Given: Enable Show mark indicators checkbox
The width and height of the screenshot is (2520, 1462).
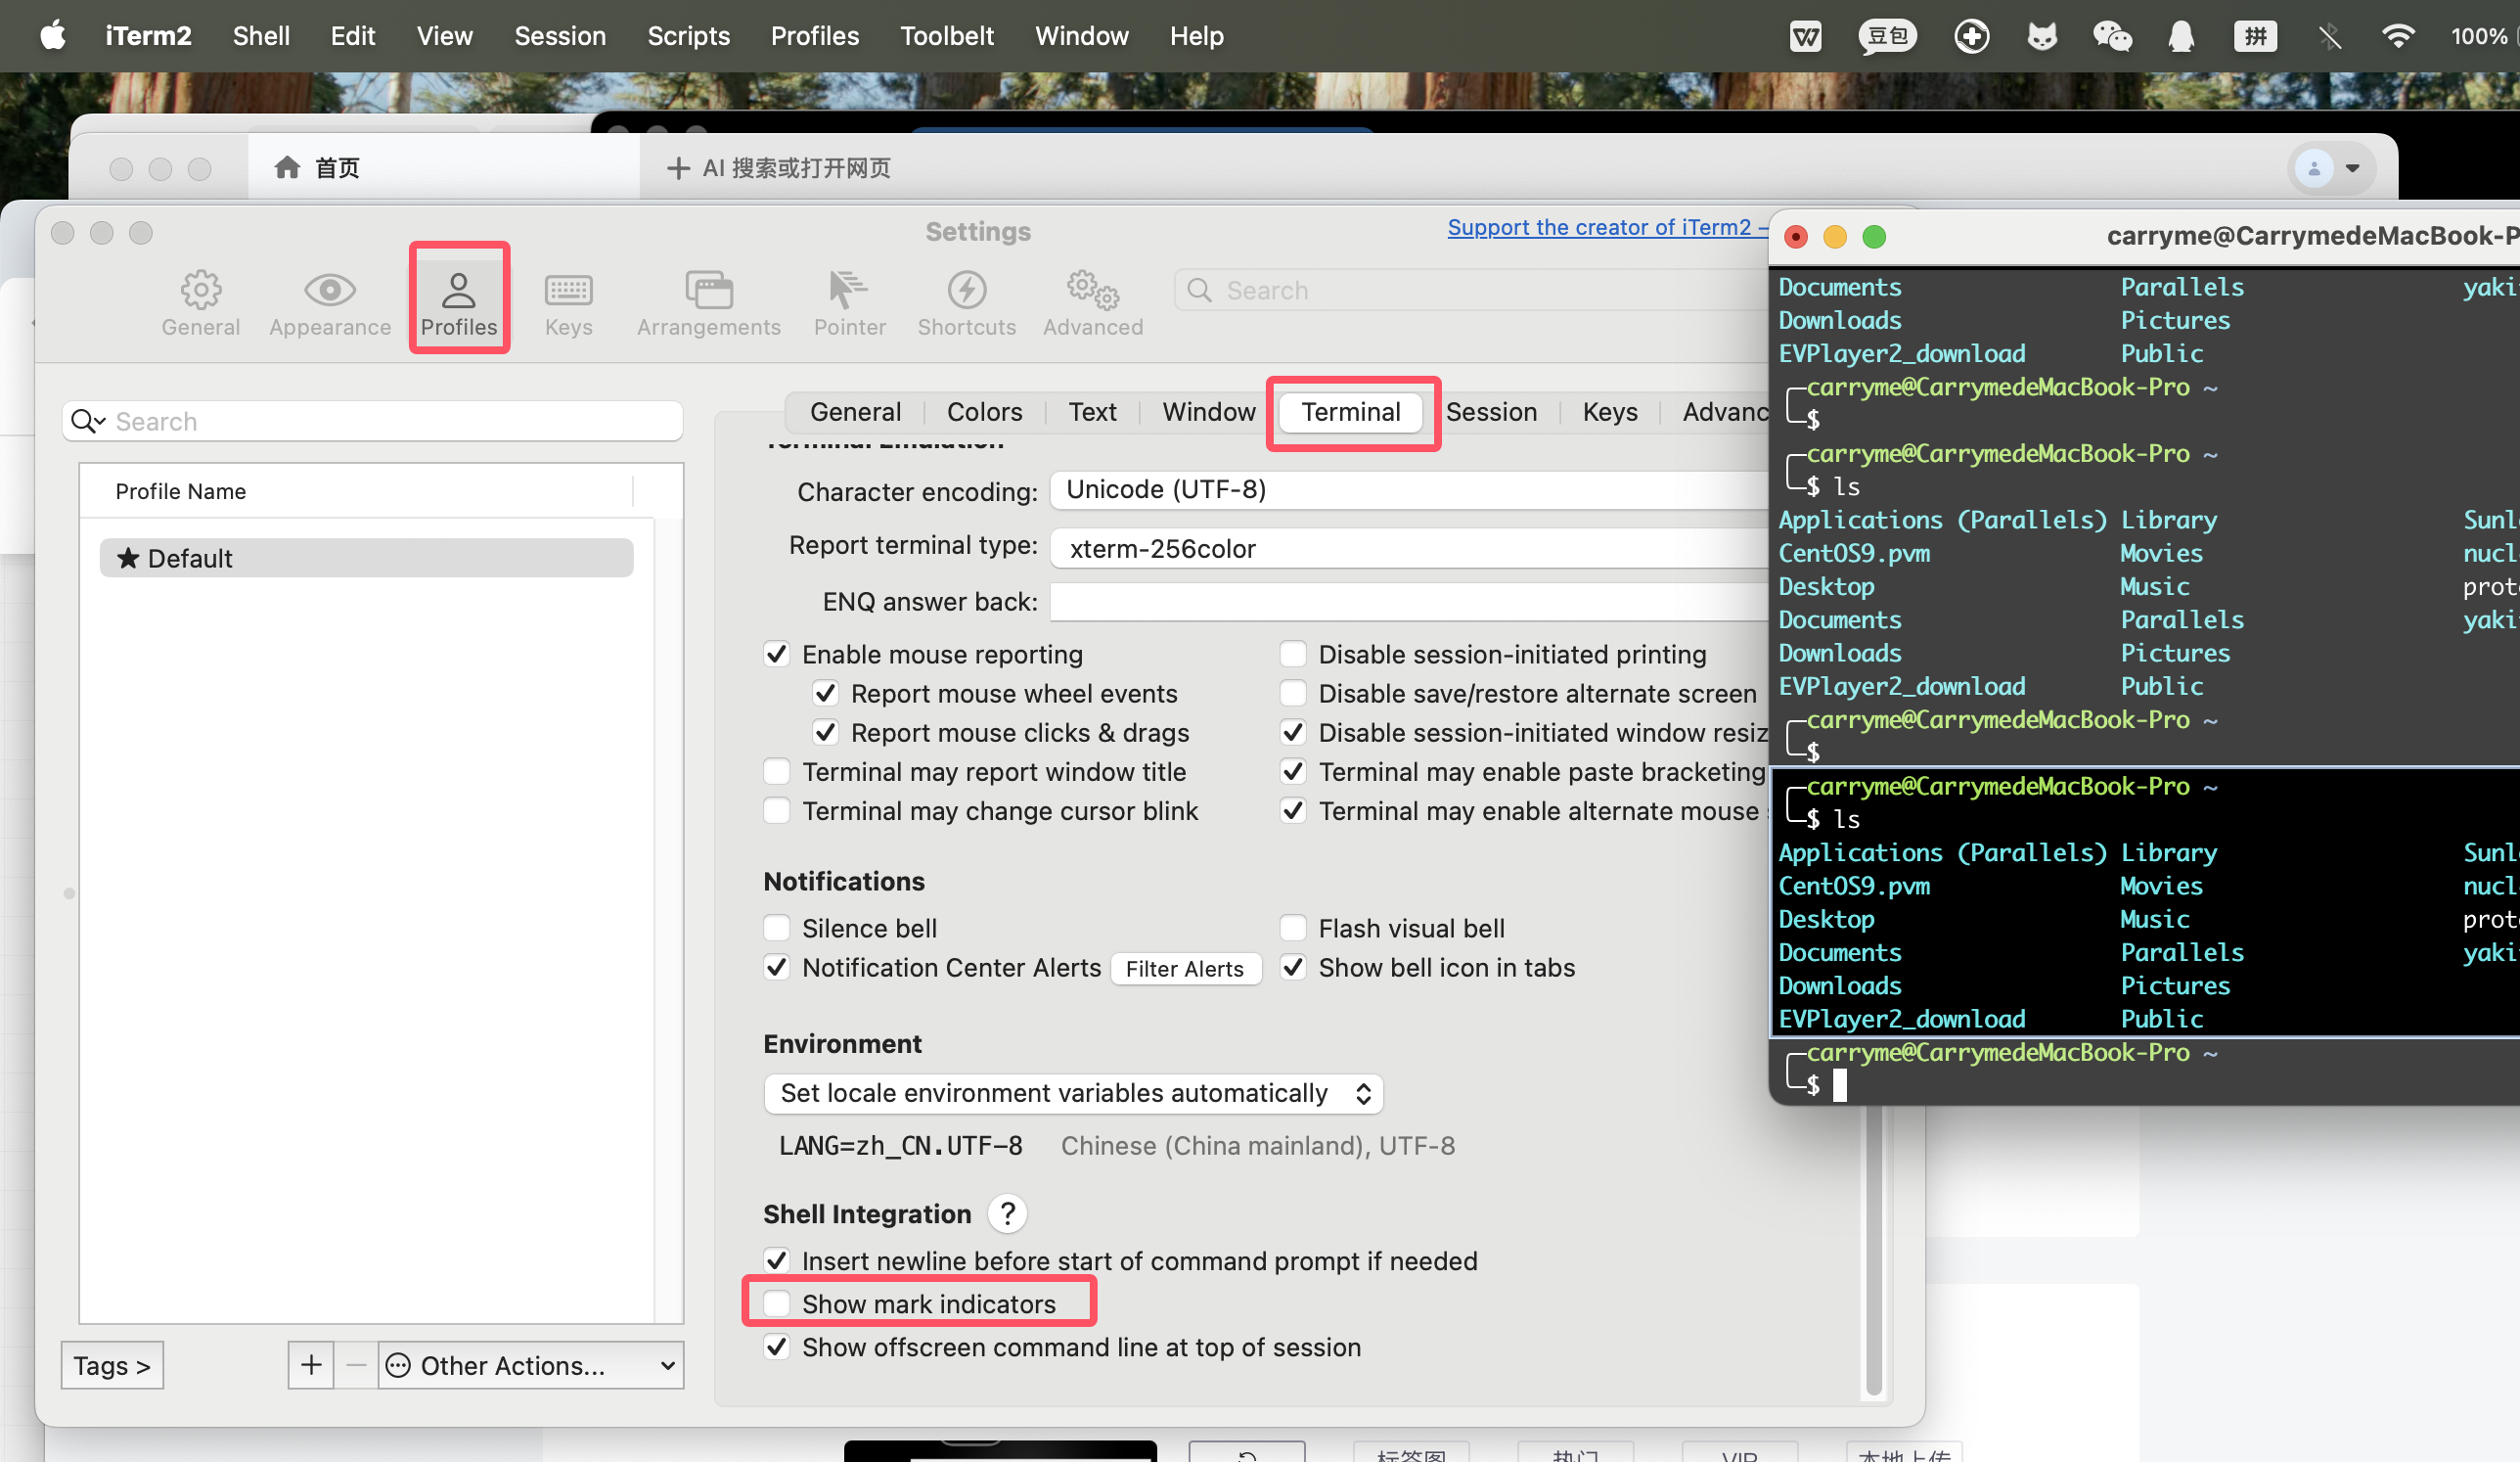Looking at the screenshot, I should coord(777,1304).
